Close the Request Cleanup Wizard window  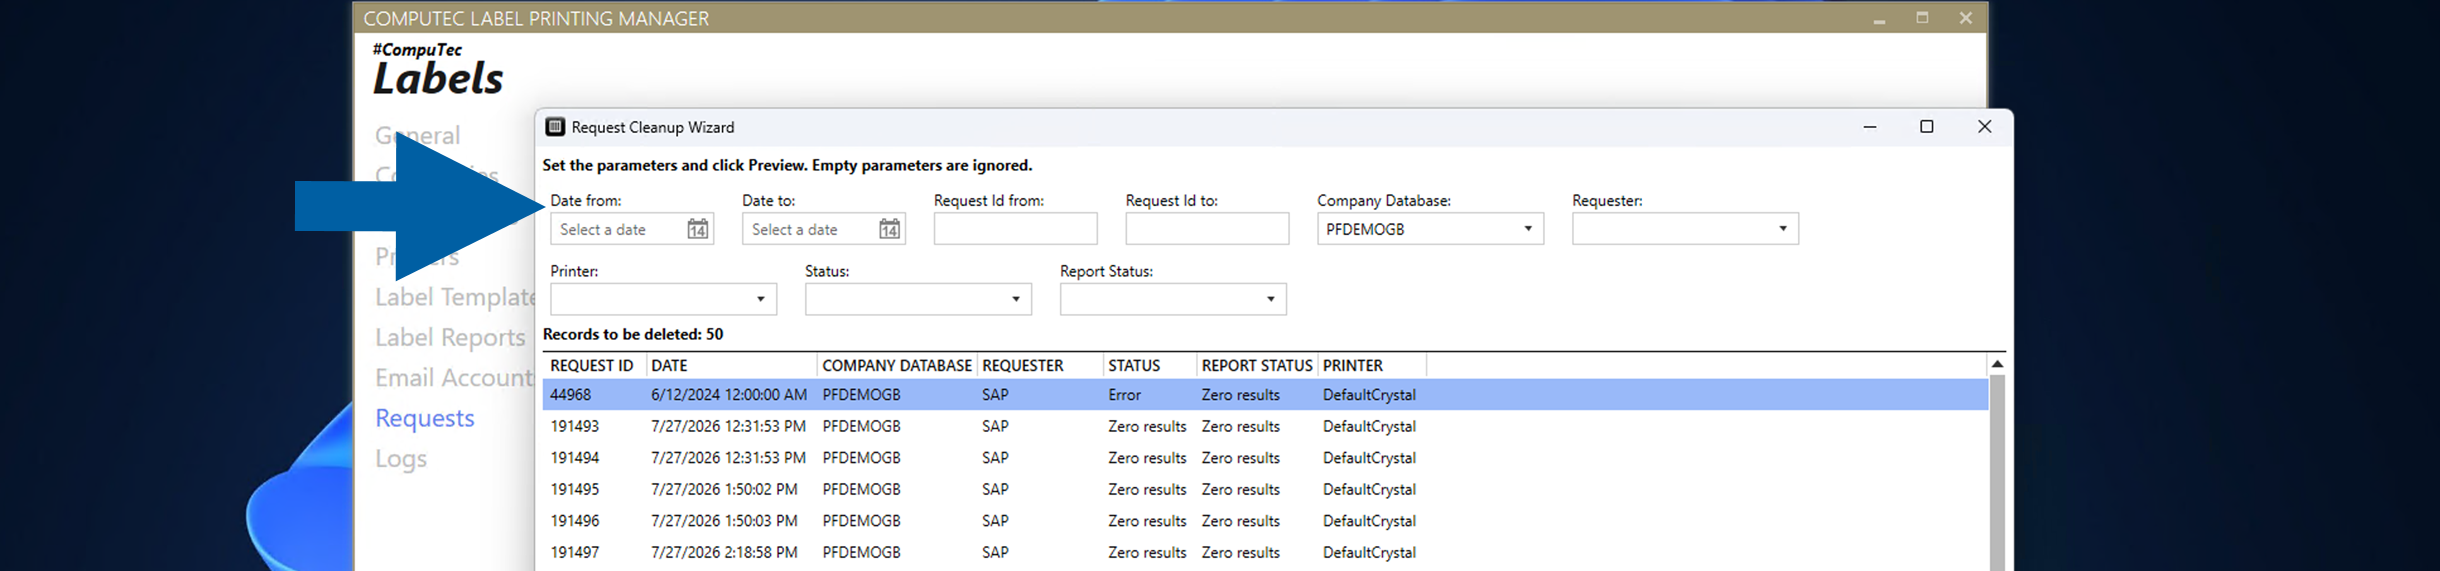point(1985,127)
